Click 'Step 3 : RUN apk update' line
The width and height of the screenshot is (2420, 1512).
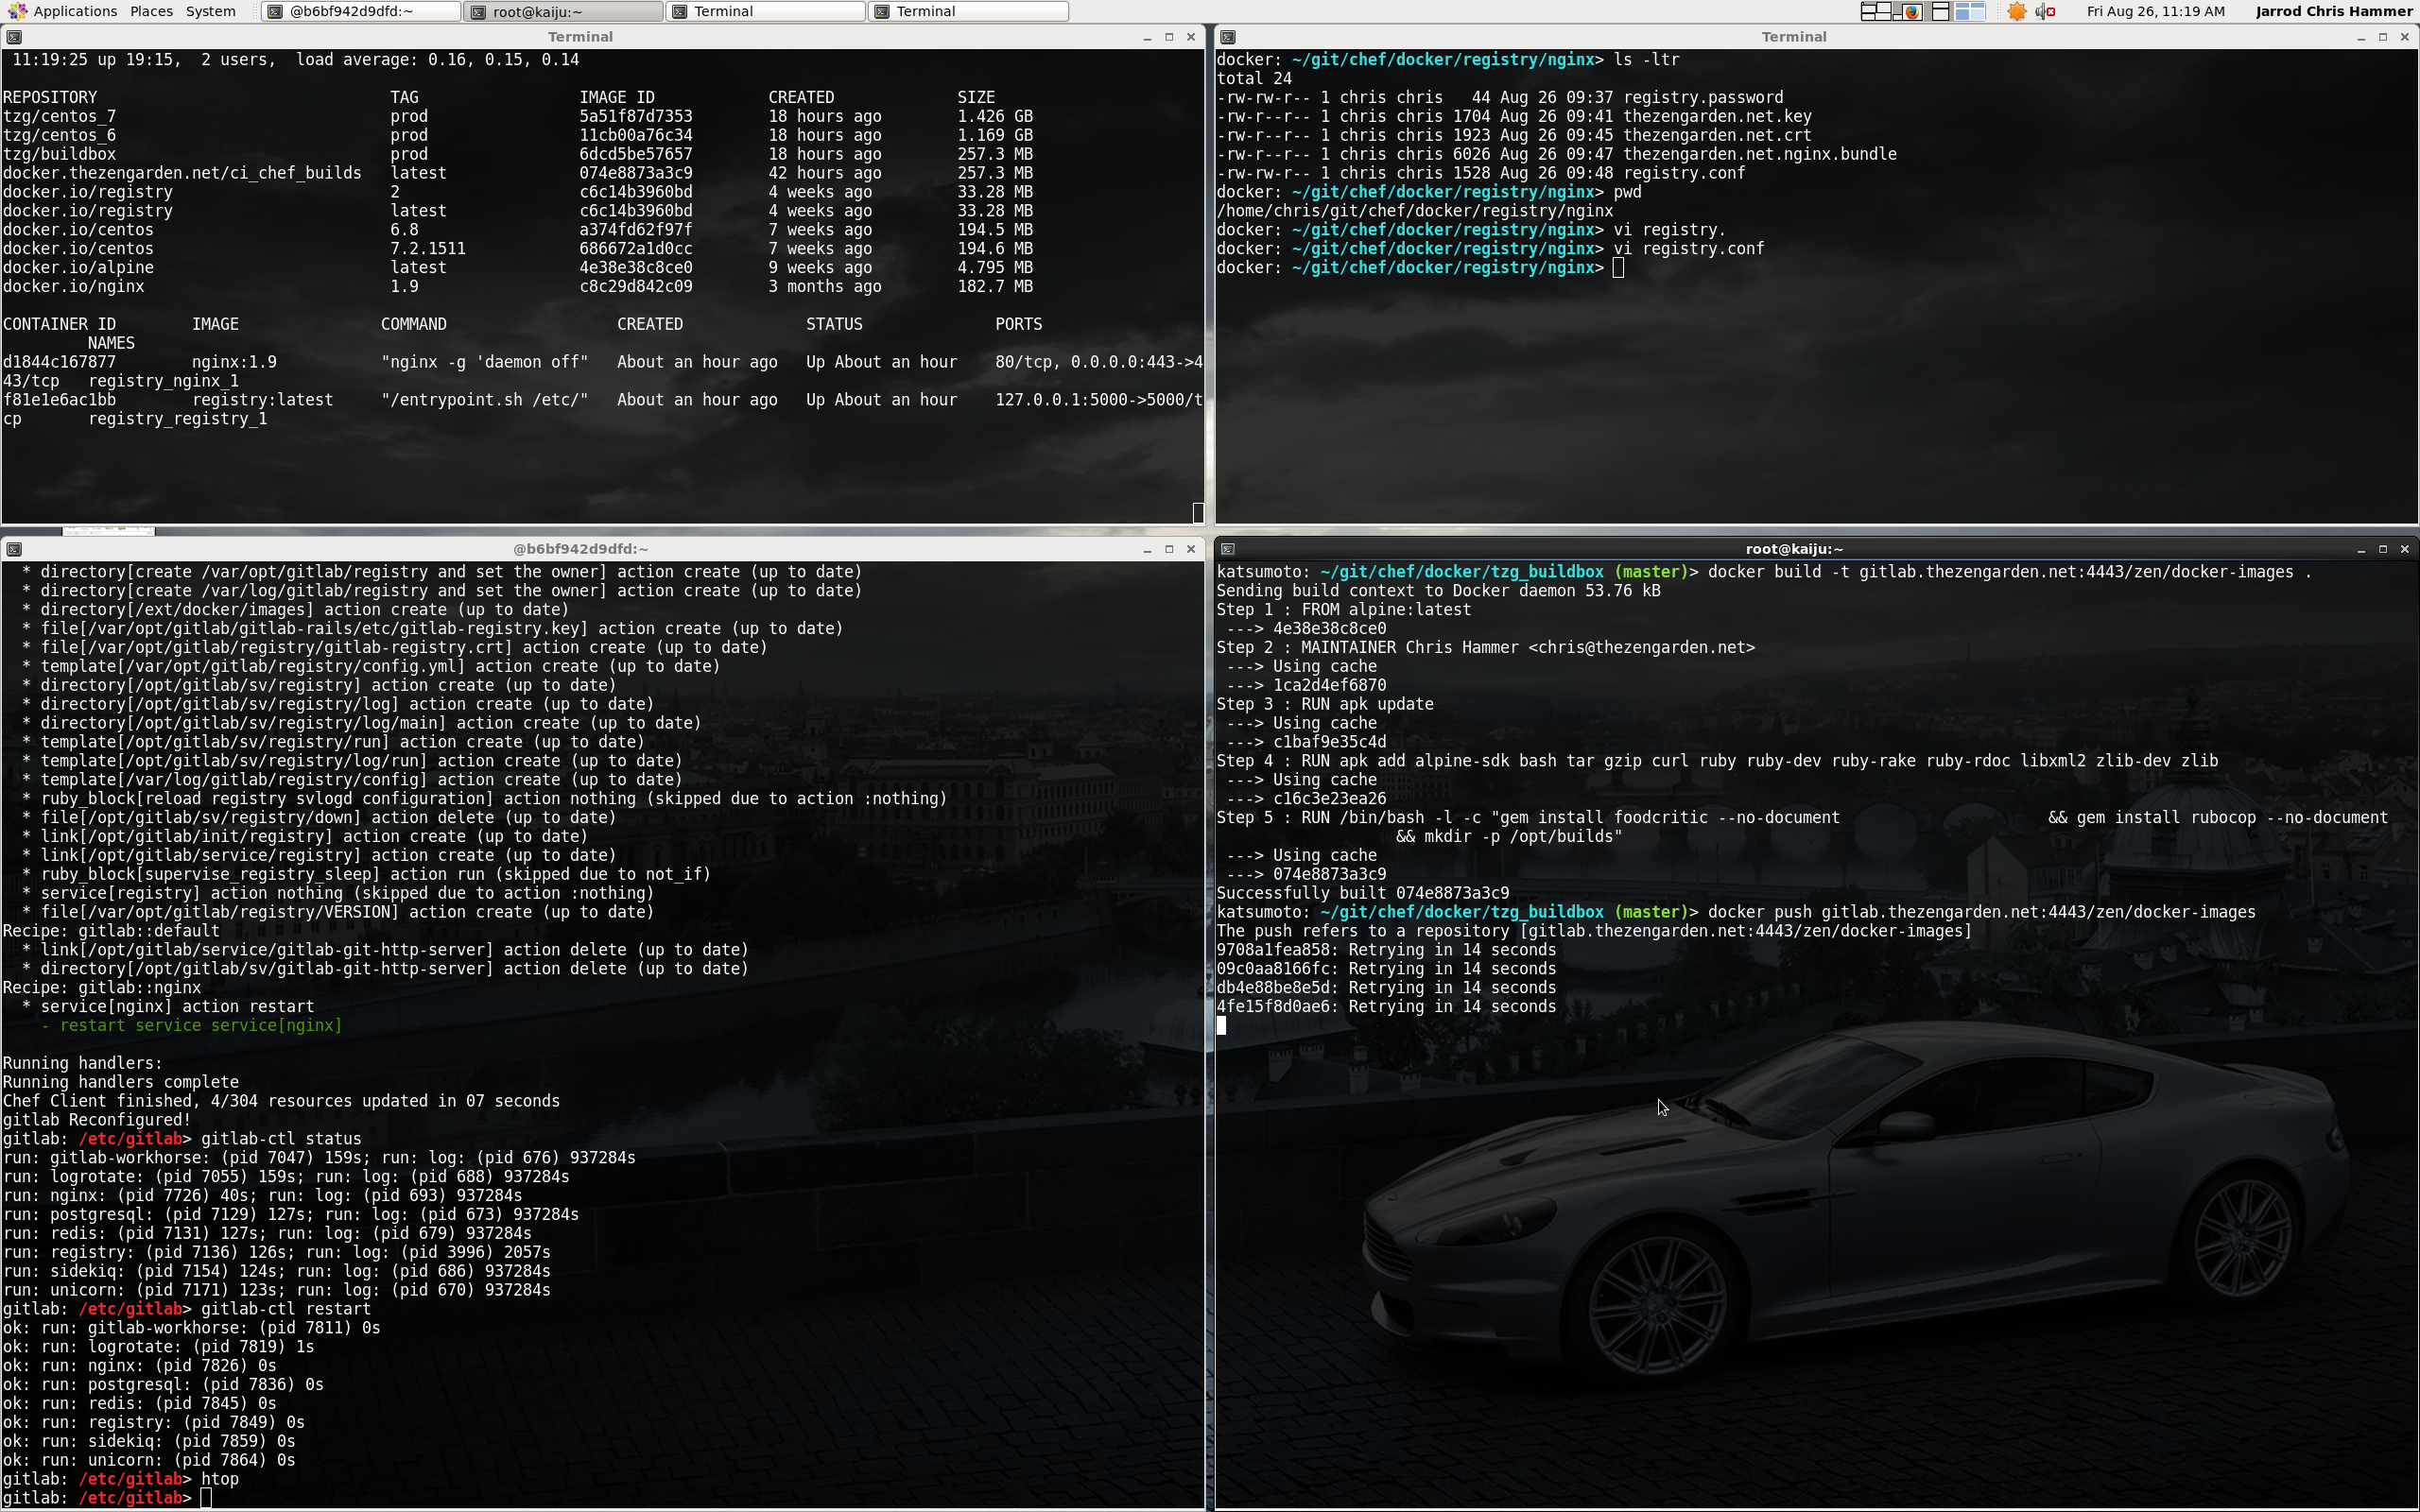1325,704
